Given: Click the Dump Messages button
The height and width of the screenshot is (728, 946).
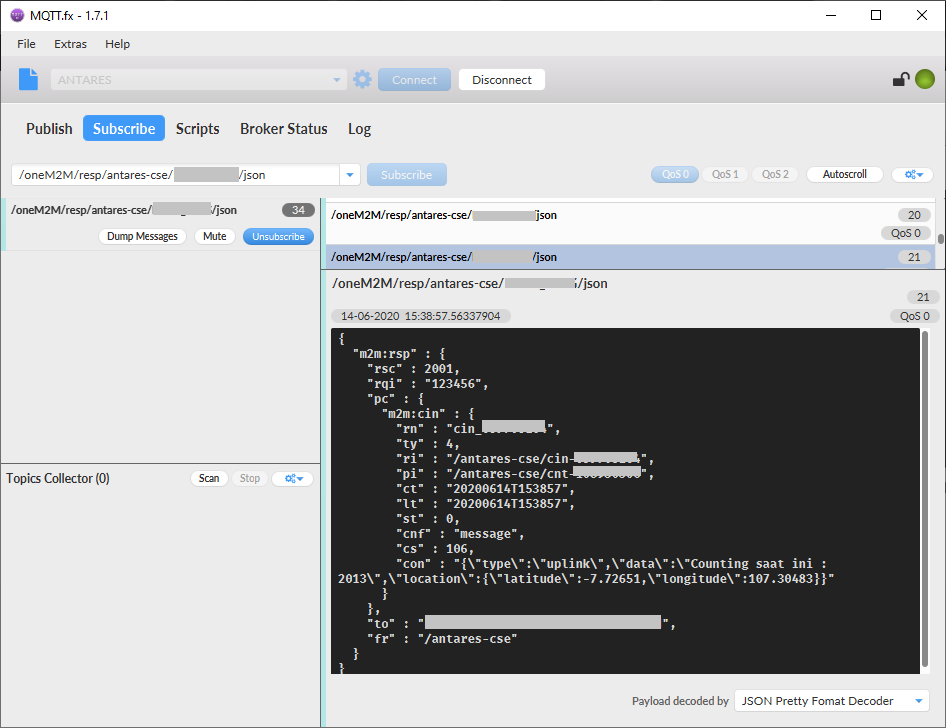Looking at the screenshot, I should tap(142, 236).
